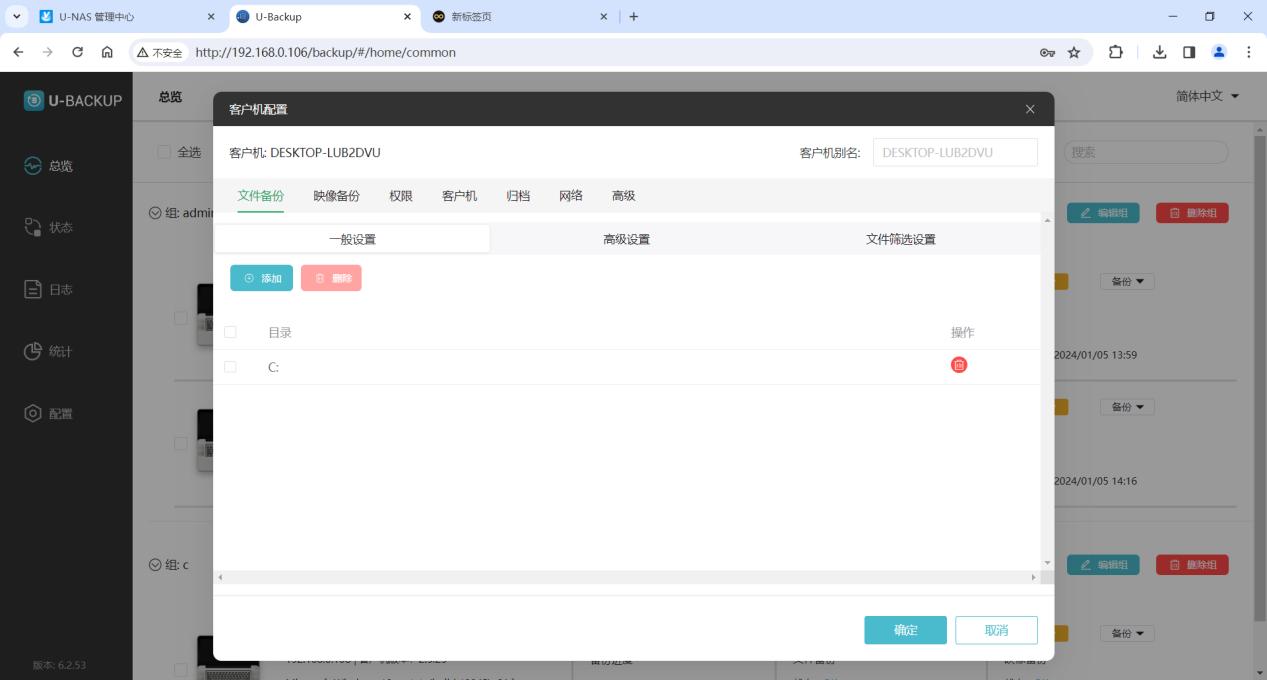Collapse the 组: c group
The width and height of the screenshot is (1267, 680).
[155, 565]
